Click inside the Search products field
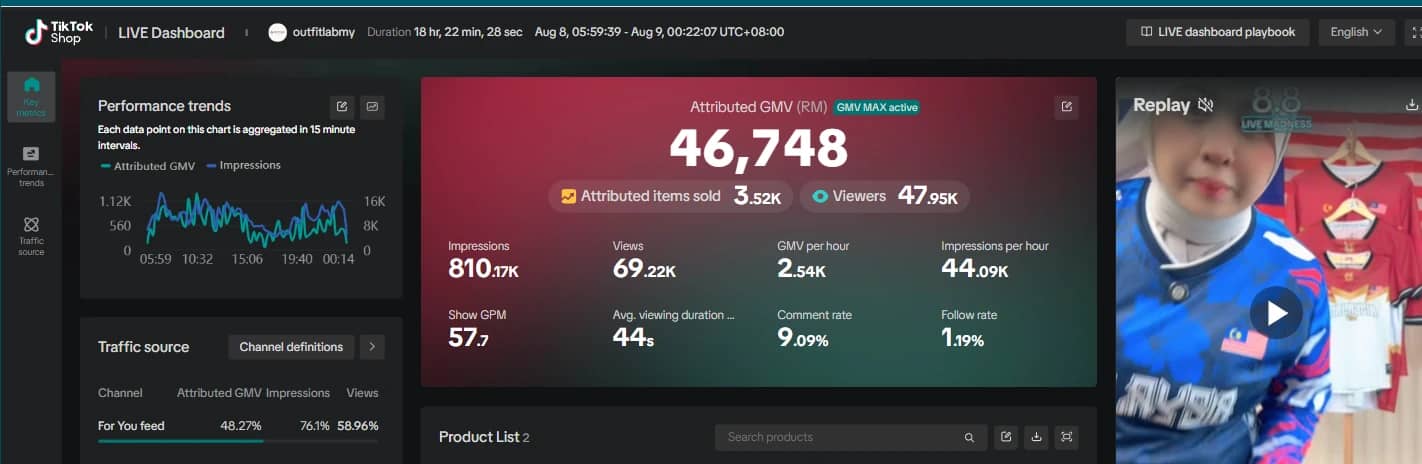 850,437
